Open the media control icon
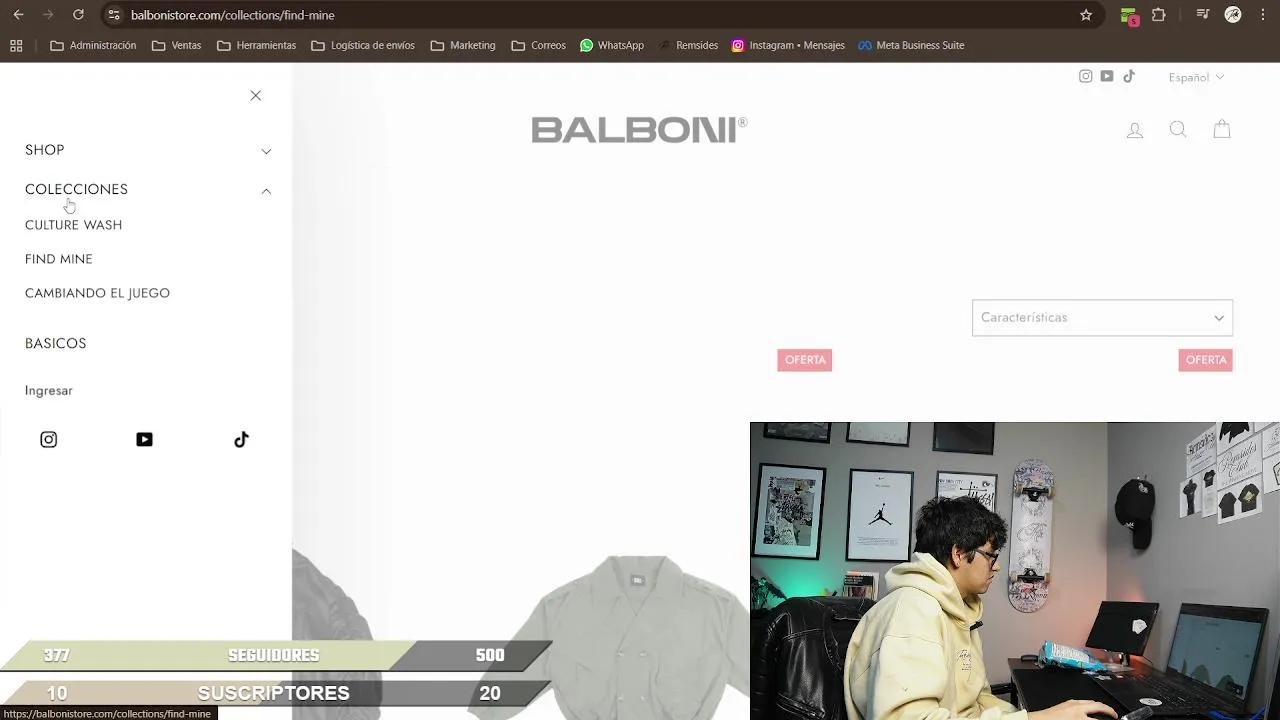 coord(1203,15)
